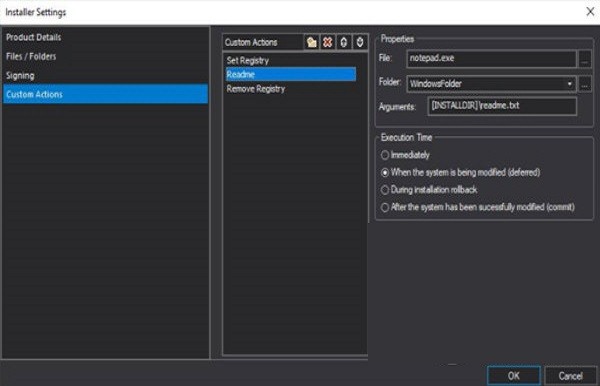Open the Files / Folders section

click(105, 56)
